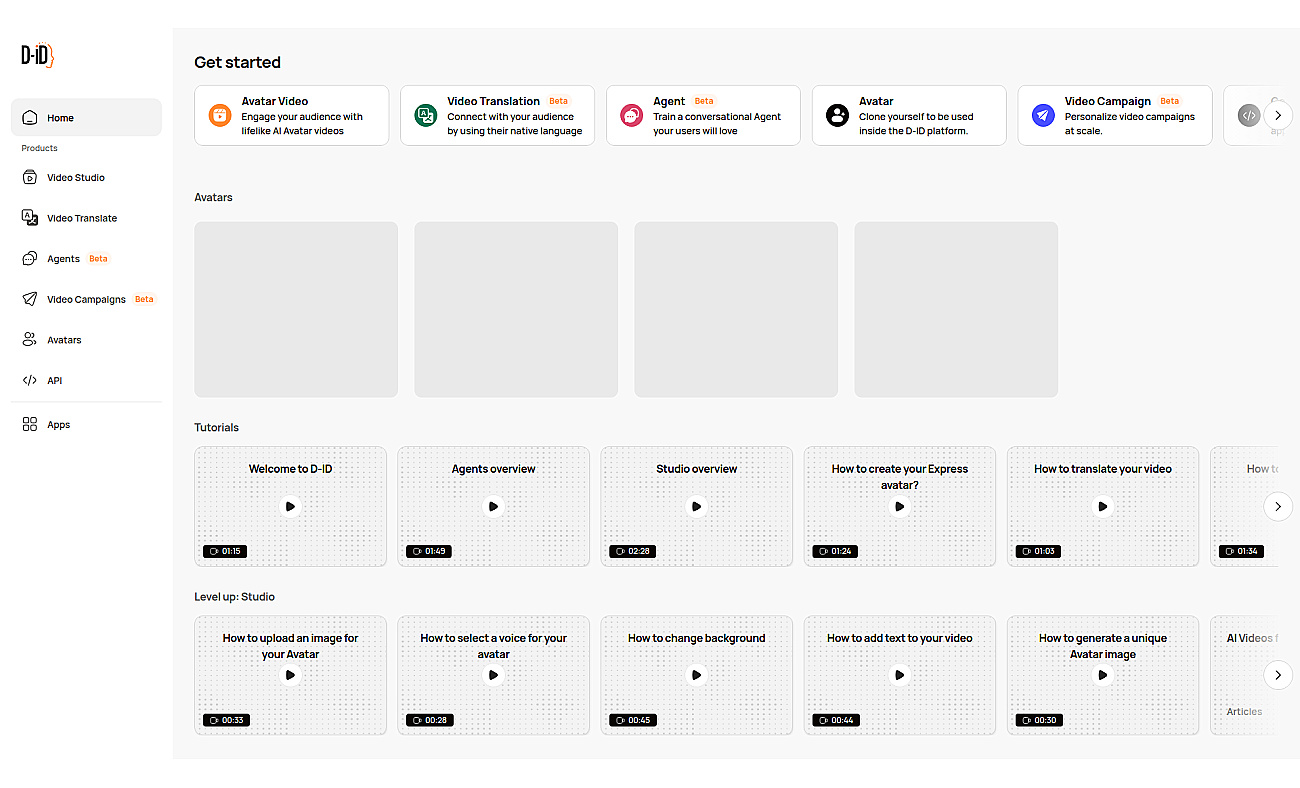
Task: Open the Agent get started card
Action: pyautogui.click(x=703, y=115)
